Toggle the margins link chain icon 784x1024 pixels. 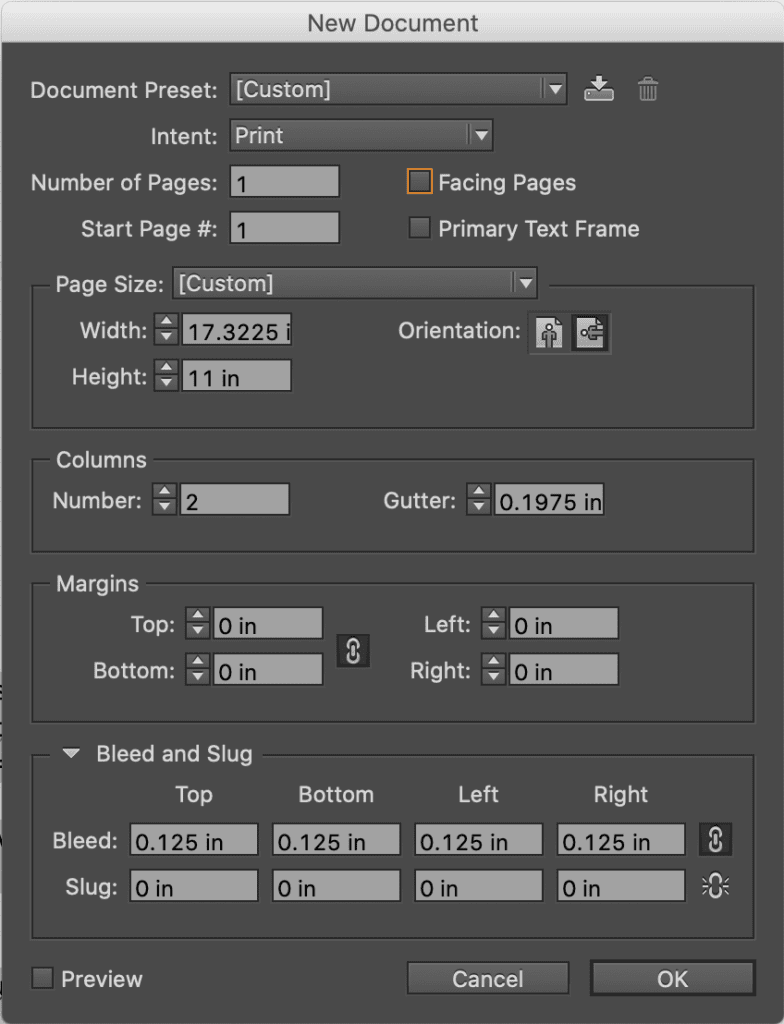[x=353, y=650]
